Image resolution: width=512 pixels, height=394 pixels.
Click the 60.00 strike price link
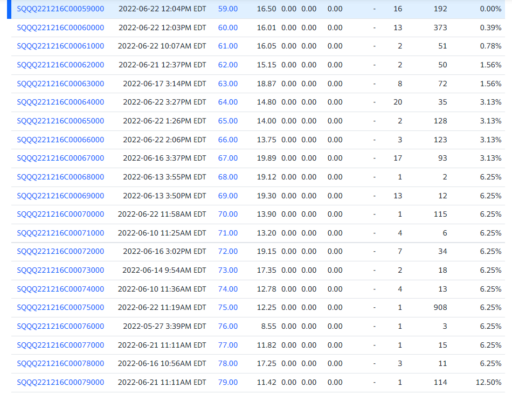[x=228, y=28]
